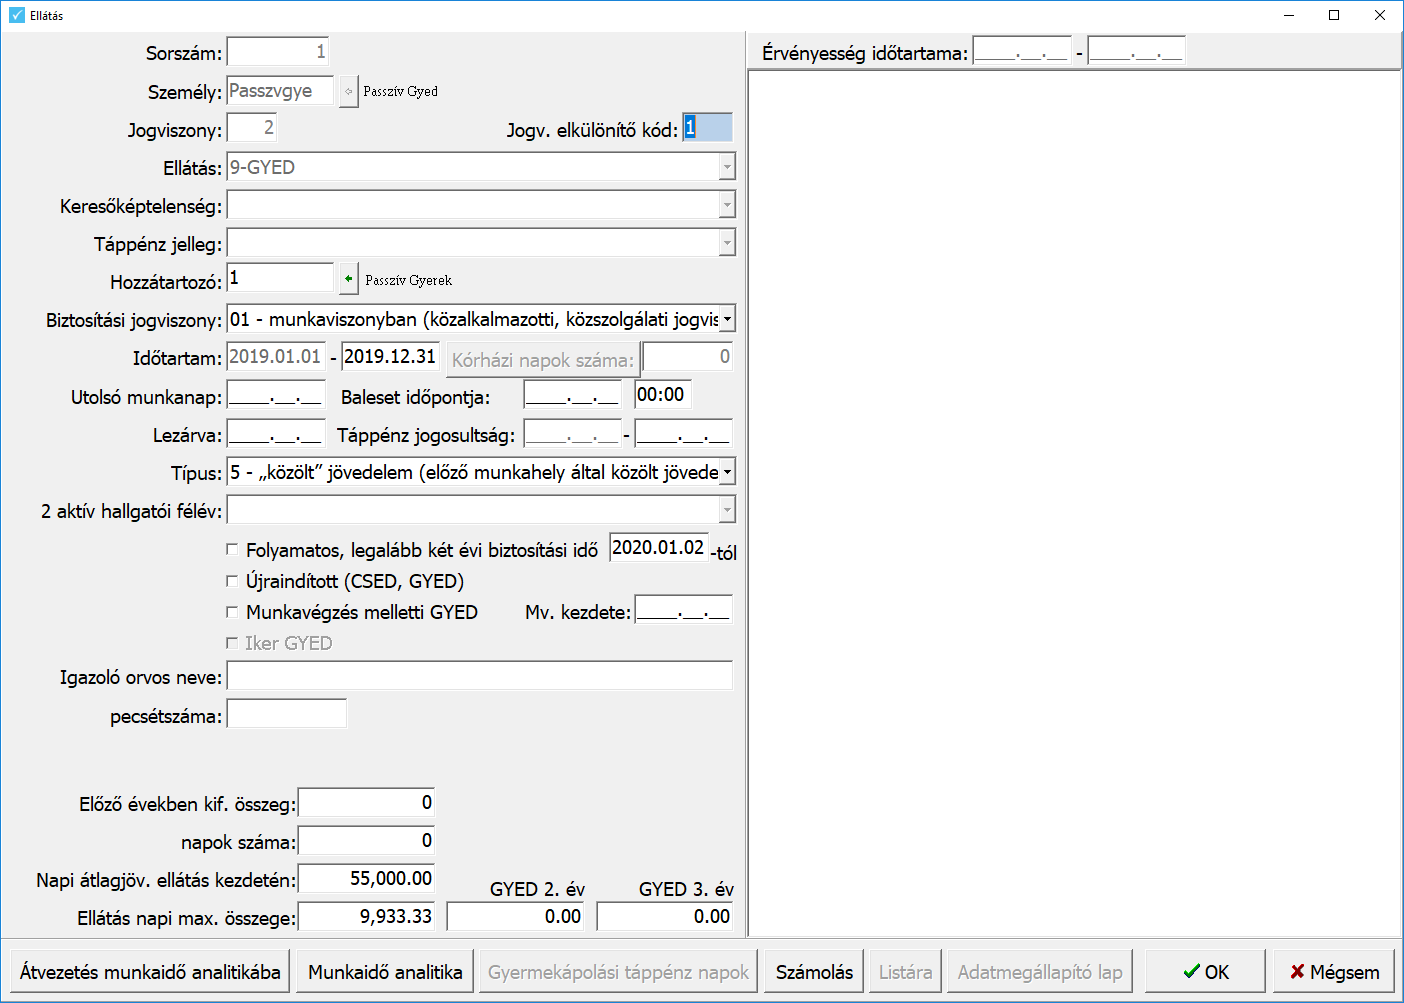1404x1003 pixels.
Task: Click the Ellátás app icon in title bar
Action: coord(17,15)
